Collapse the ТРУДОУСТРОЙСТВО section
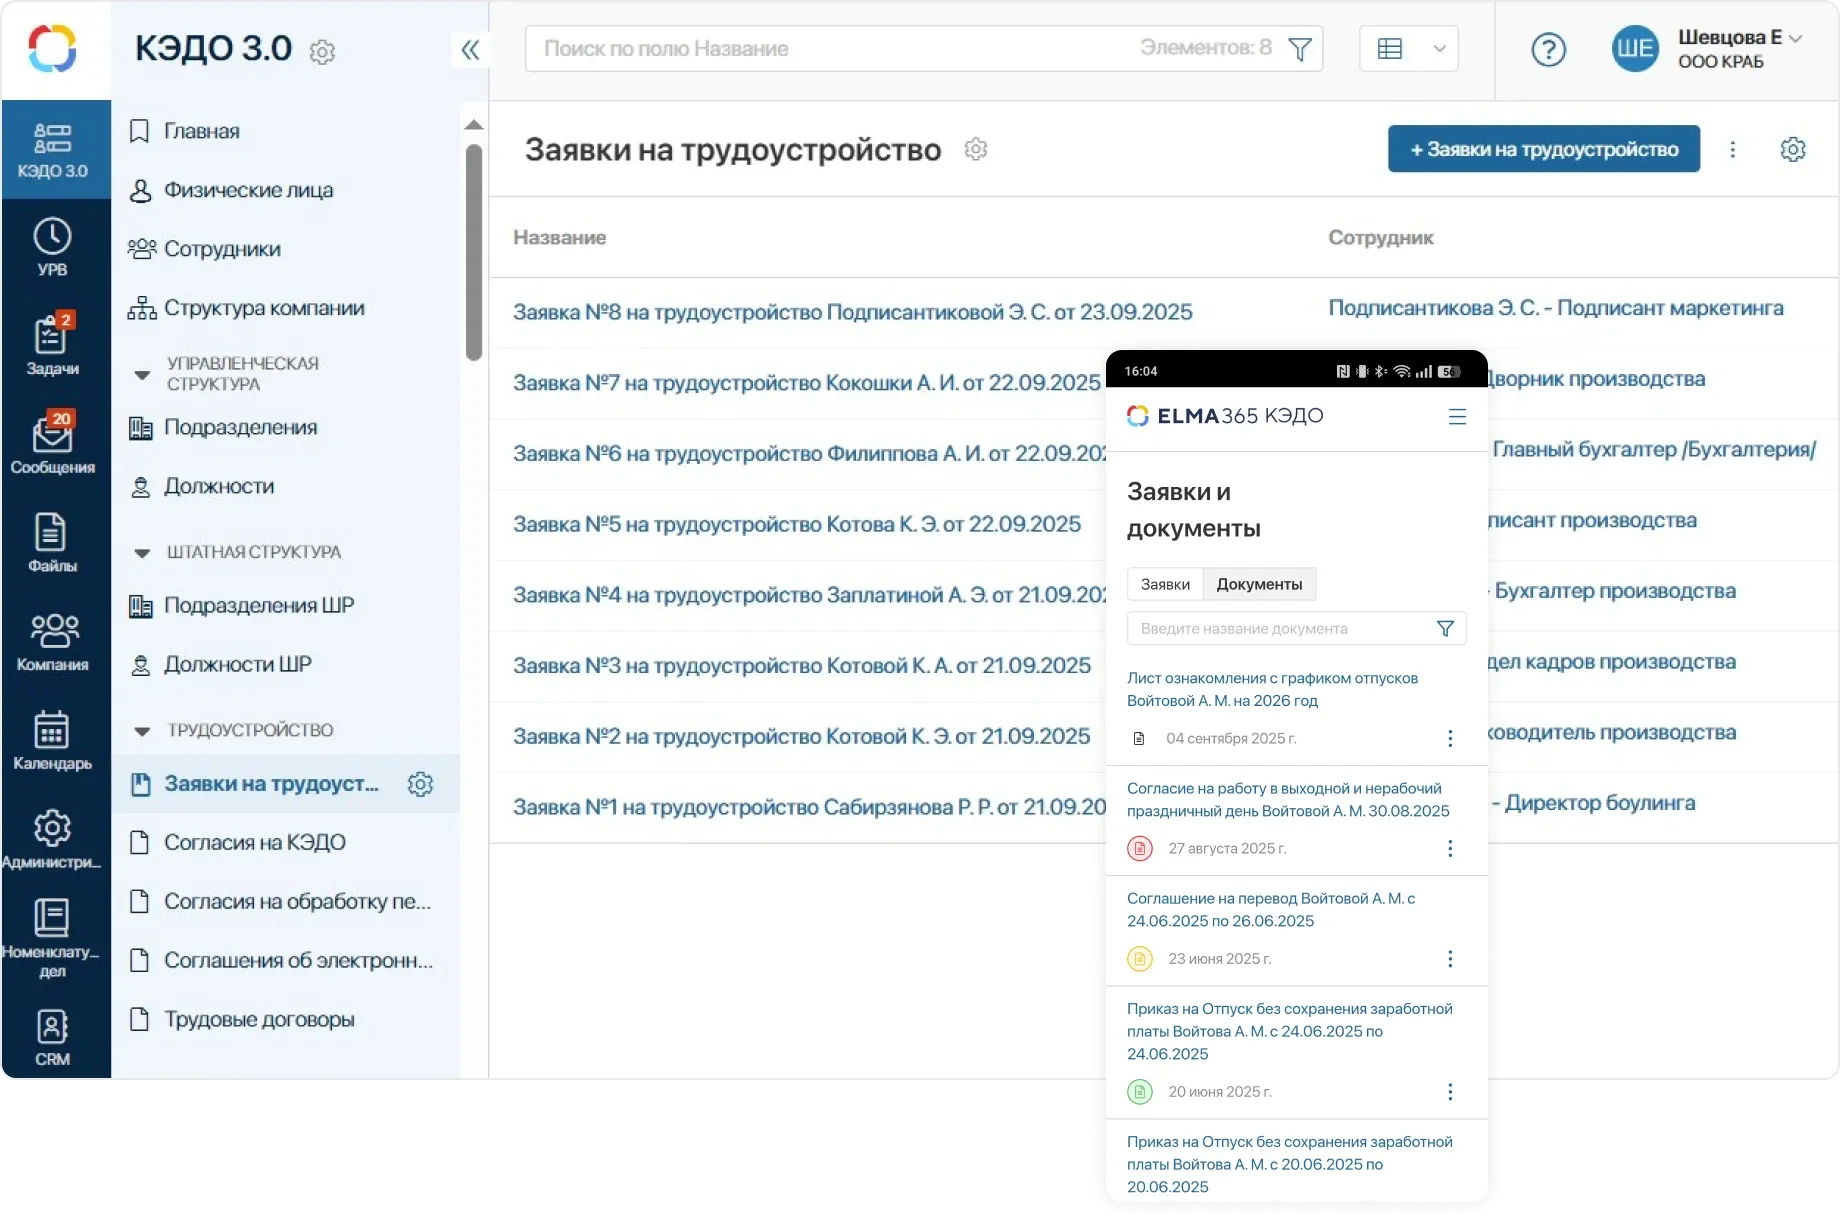Screen dimensions: 1840x1226 tap(142, 731)
